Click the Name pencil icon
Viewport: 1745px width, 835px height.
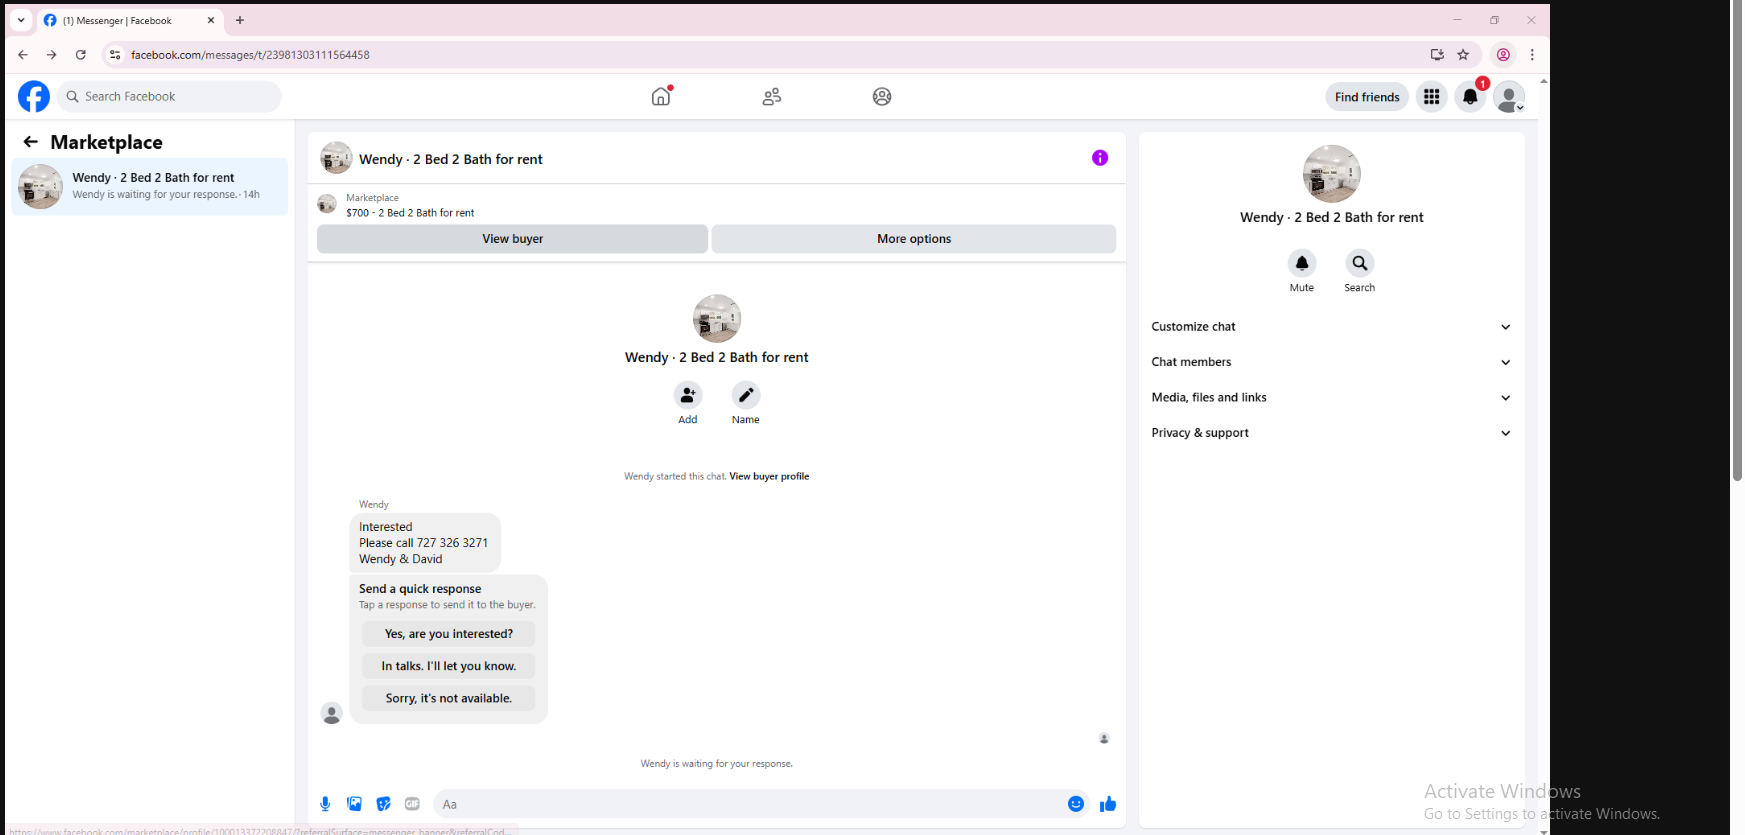pyautogui.click(x=746, y=395)
